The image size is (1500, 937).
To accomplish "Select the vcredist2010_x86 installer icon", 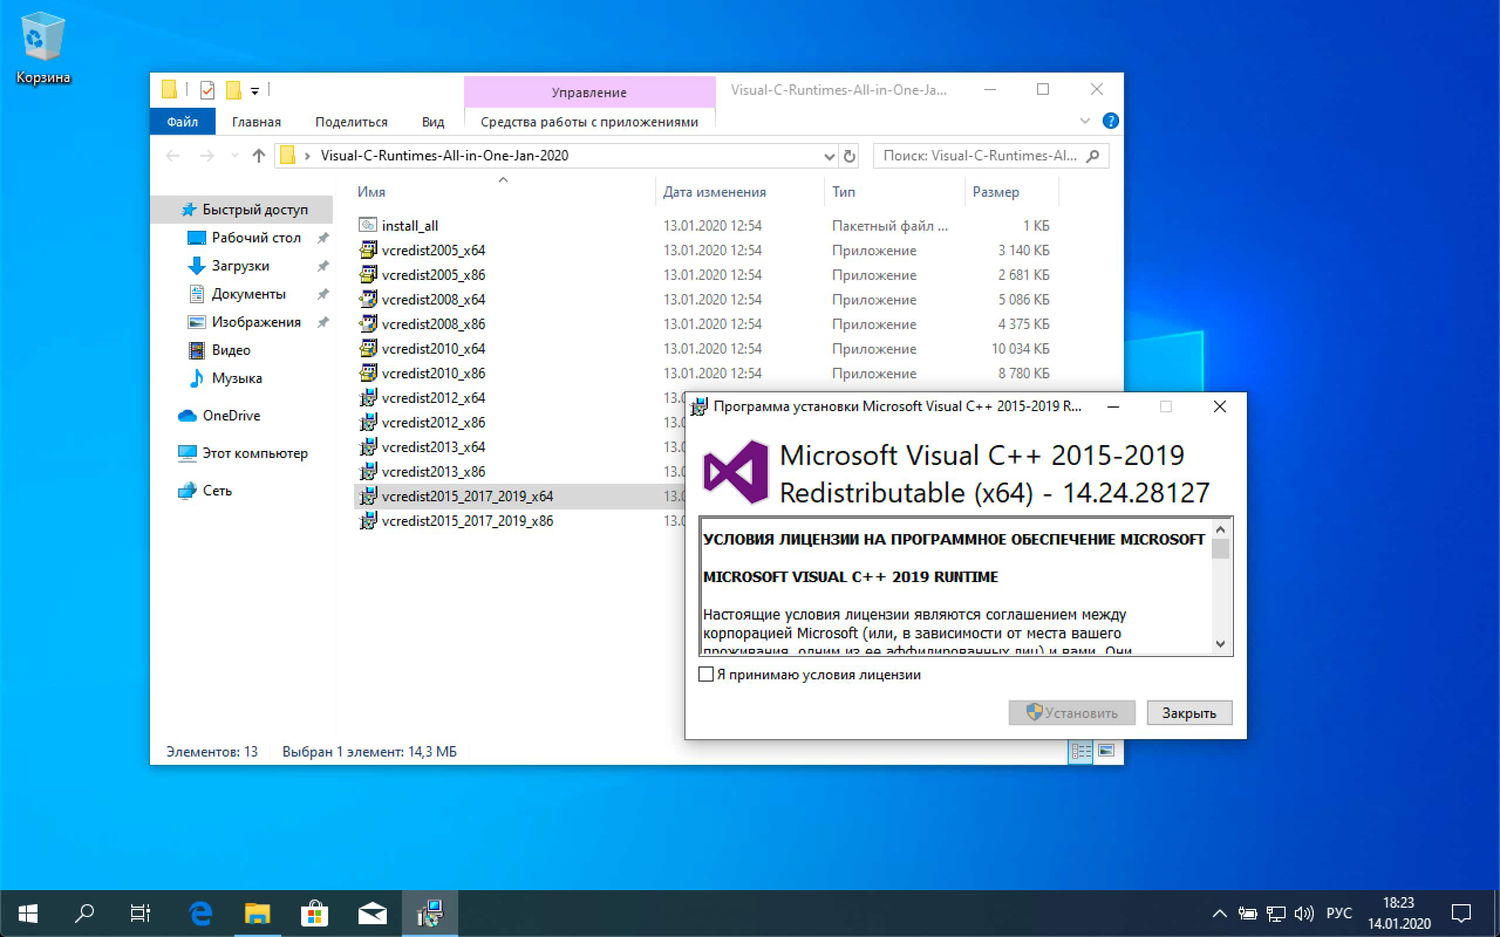I will point(368,373).
